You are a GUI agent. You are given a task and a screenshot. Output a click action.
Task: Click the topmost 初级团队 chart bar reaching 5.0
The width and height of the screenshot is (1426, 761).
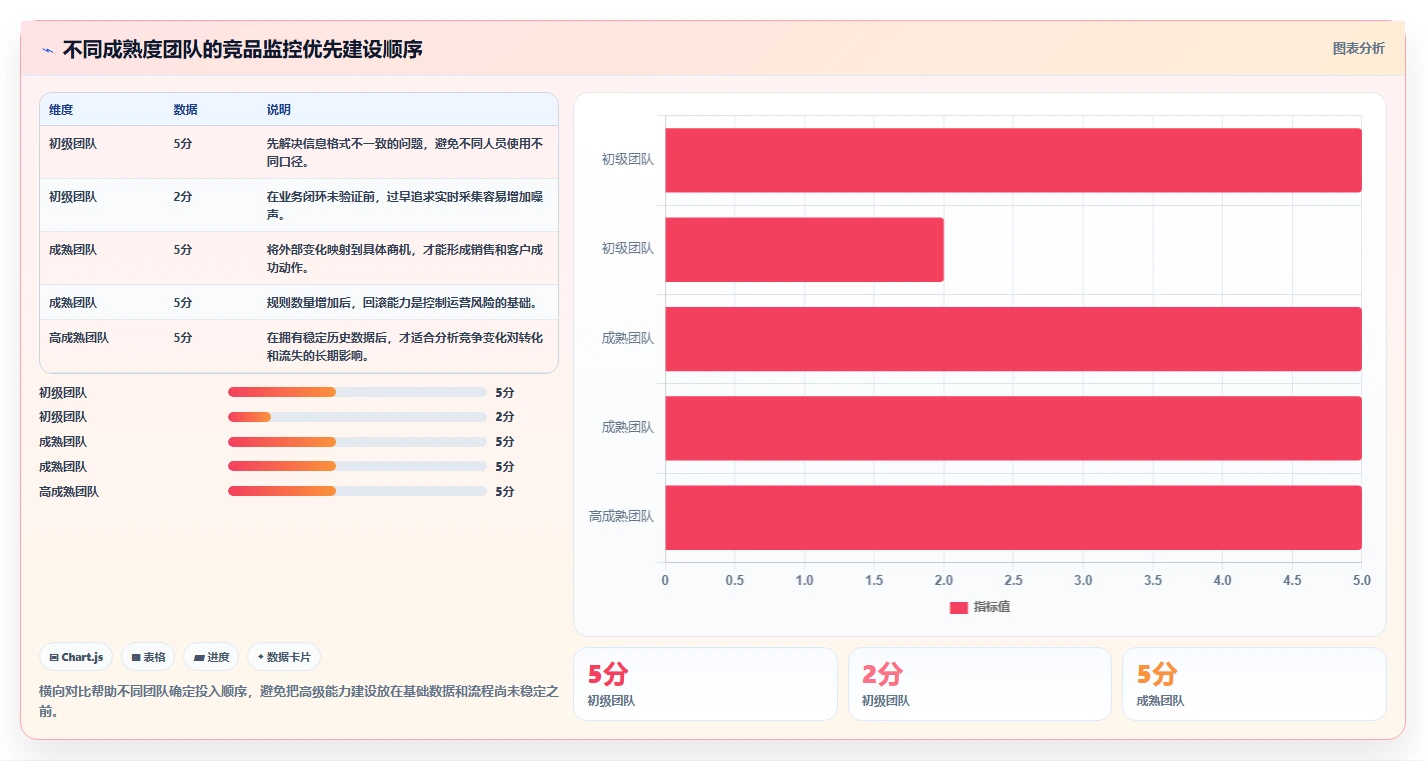[x=1013, y=160]
